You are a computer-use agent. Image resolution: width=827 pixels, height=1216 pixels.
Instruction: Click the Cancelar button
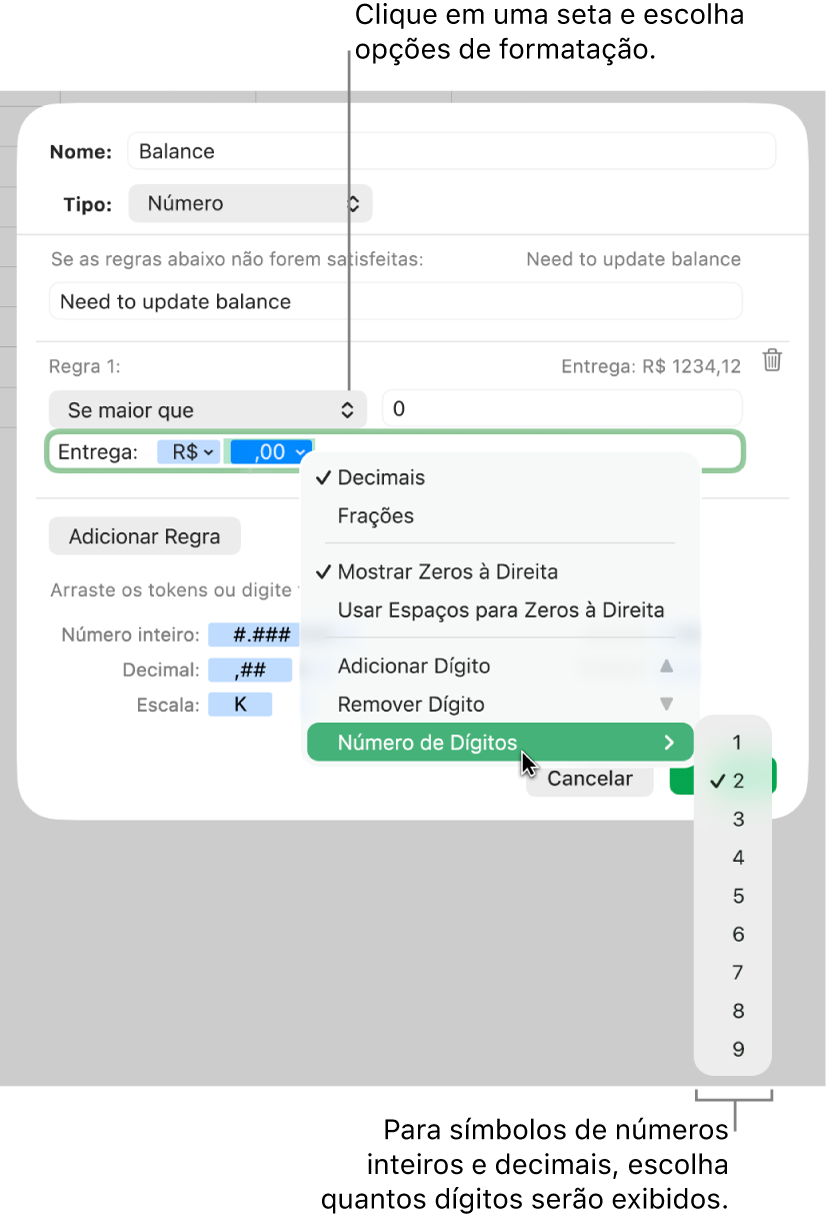click(x=589, y=778)
